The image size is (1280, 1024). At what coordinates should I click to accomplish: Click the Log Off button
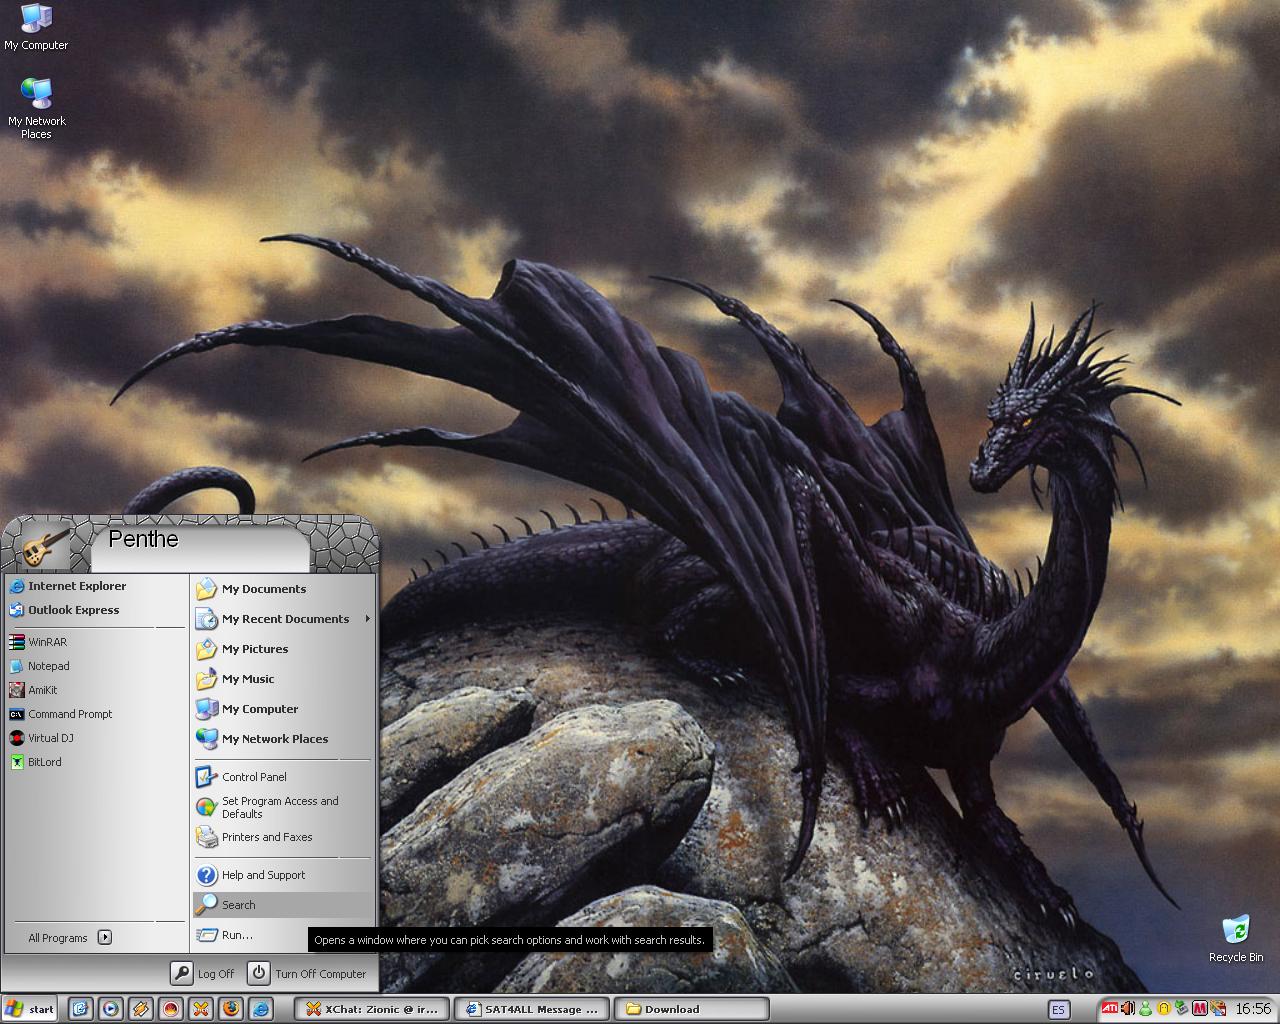[203, 973]
